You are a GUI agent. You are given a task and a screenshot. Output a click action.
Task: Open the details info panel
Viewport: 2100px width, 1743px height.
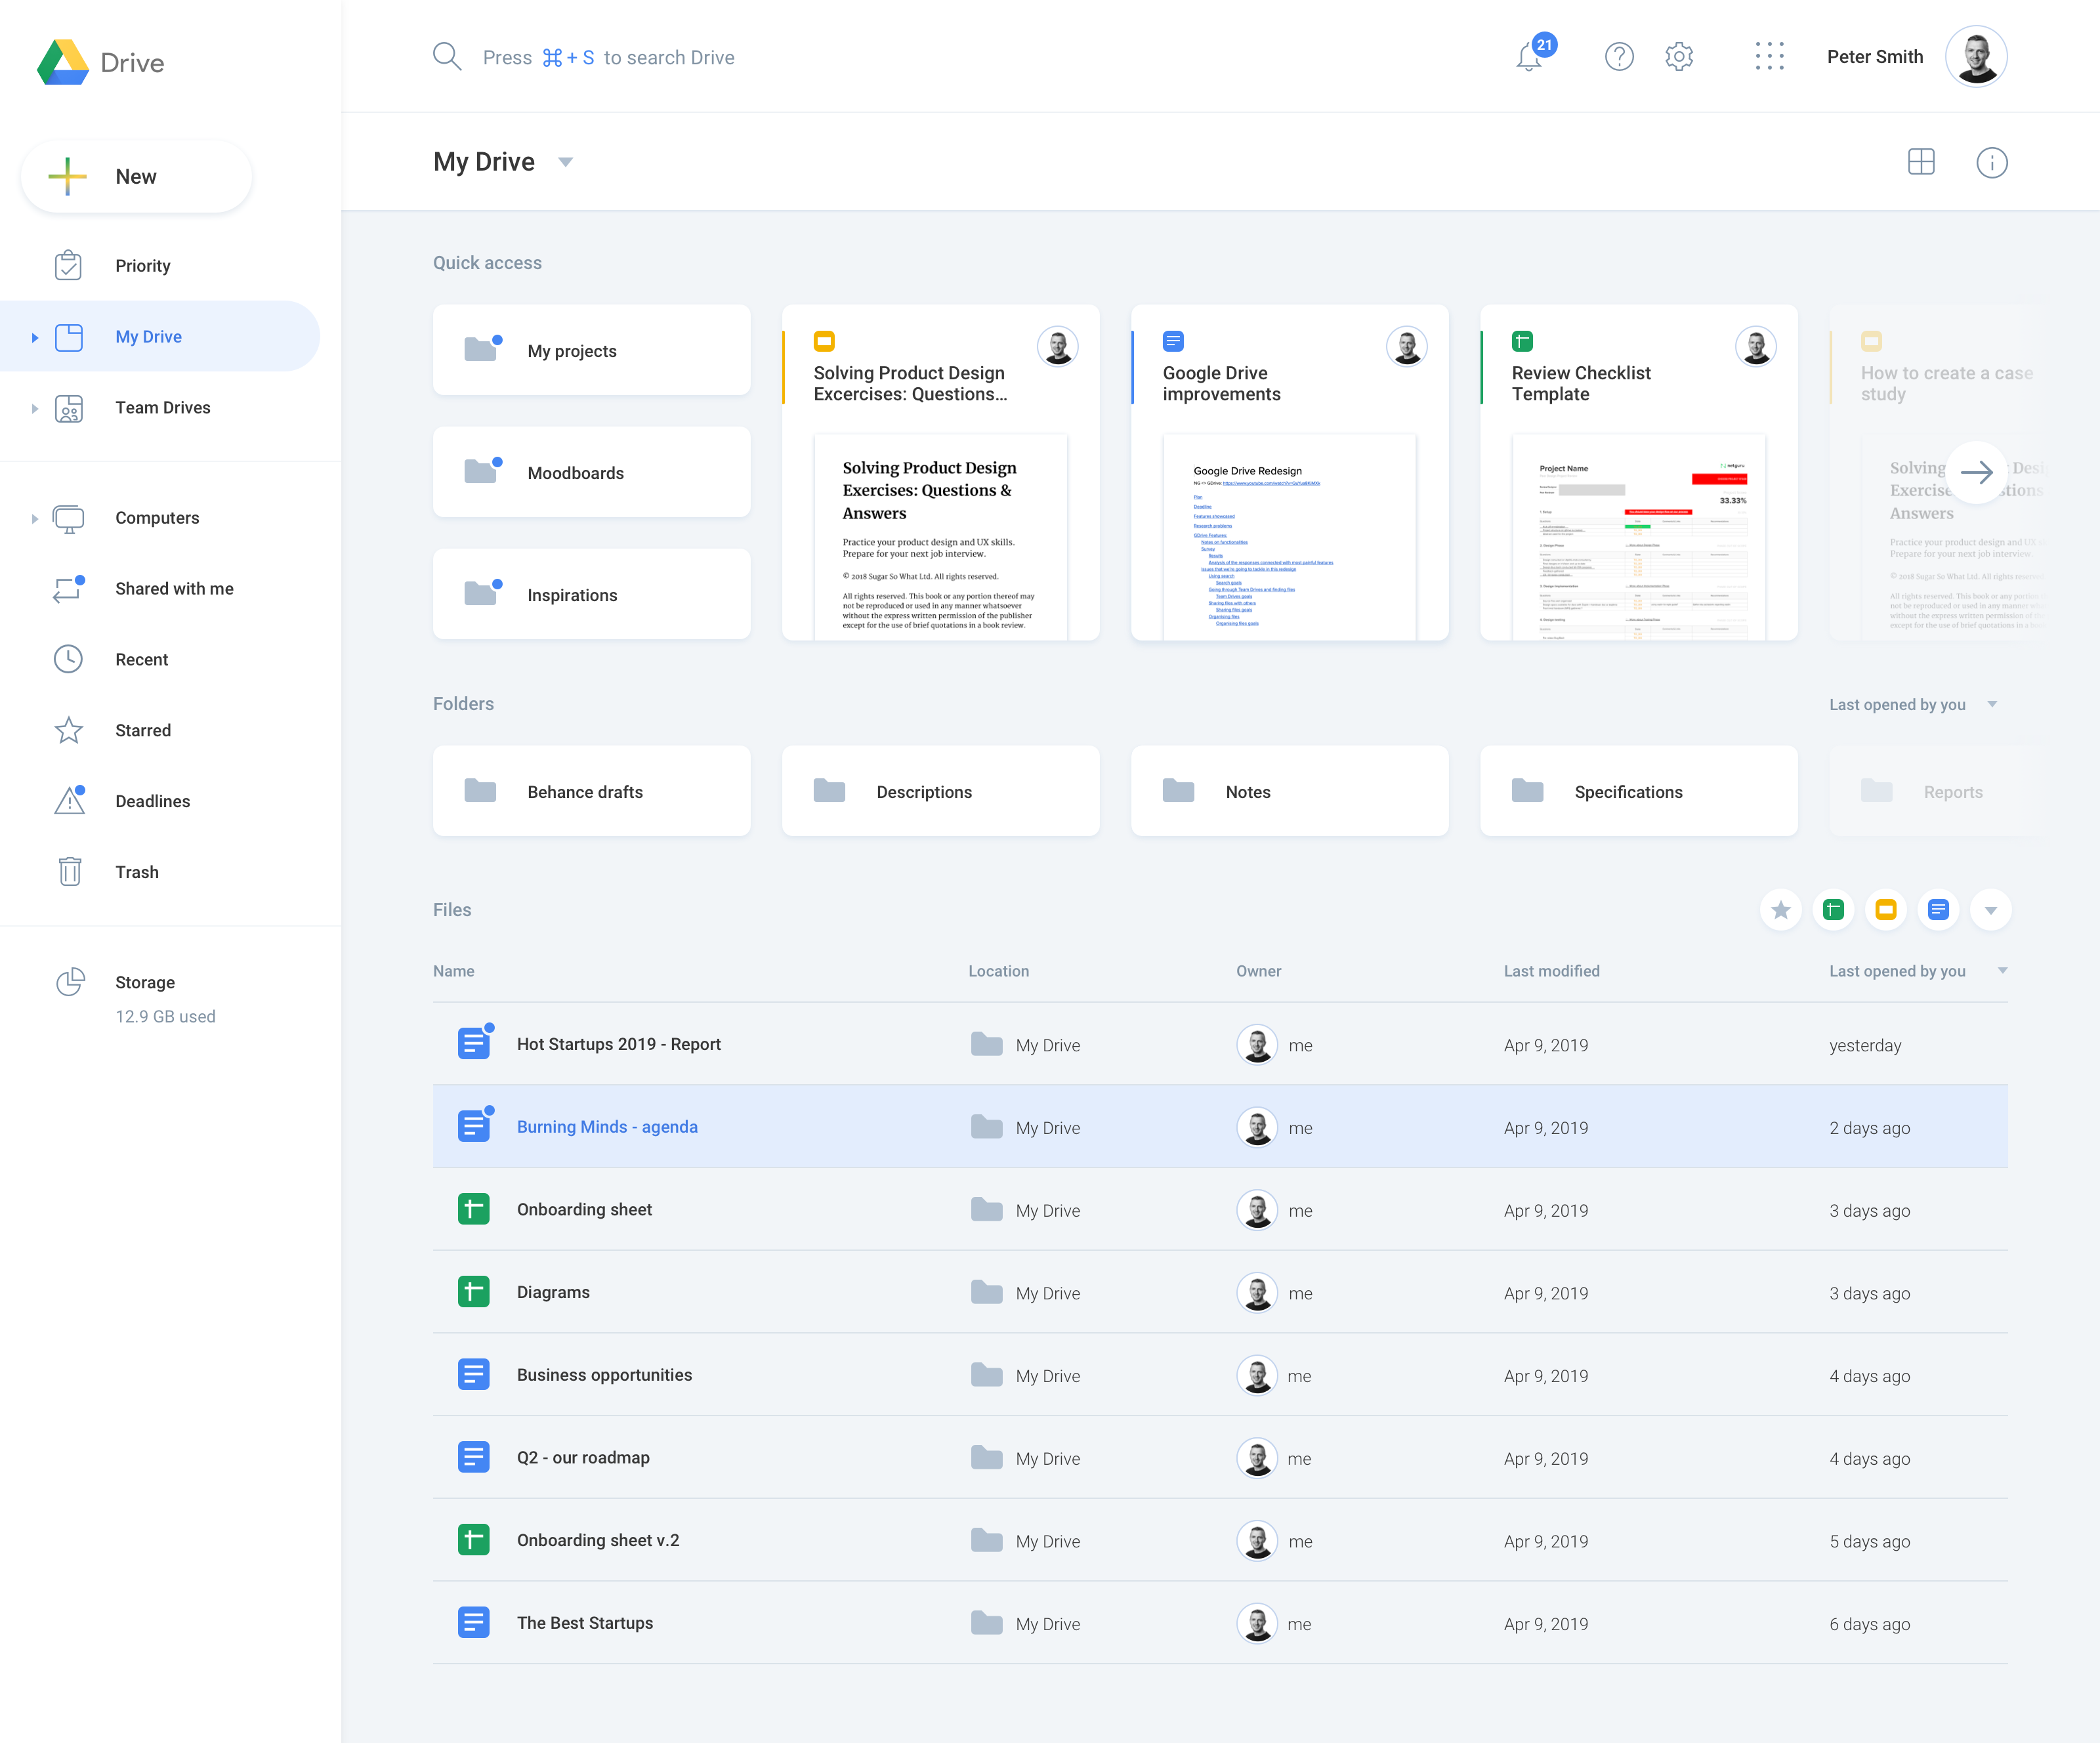[1991, 162]
